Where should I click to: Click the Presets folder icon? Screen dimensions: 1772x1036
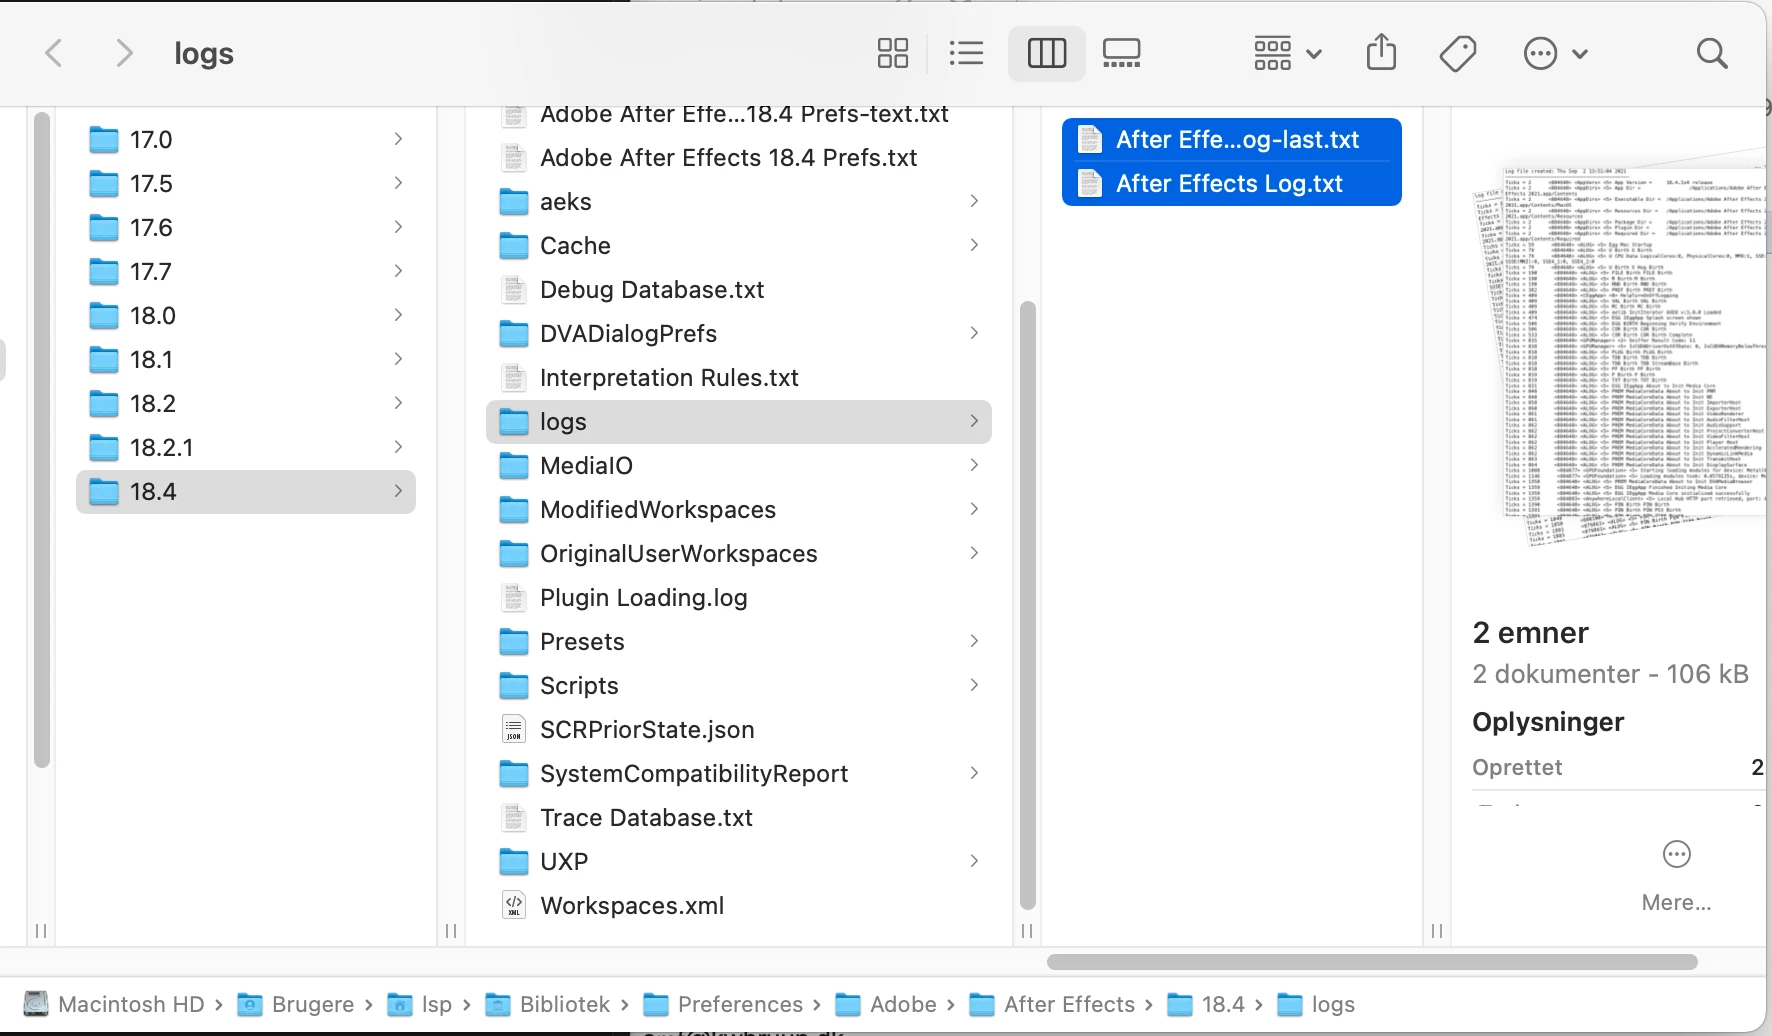(514, 642)
